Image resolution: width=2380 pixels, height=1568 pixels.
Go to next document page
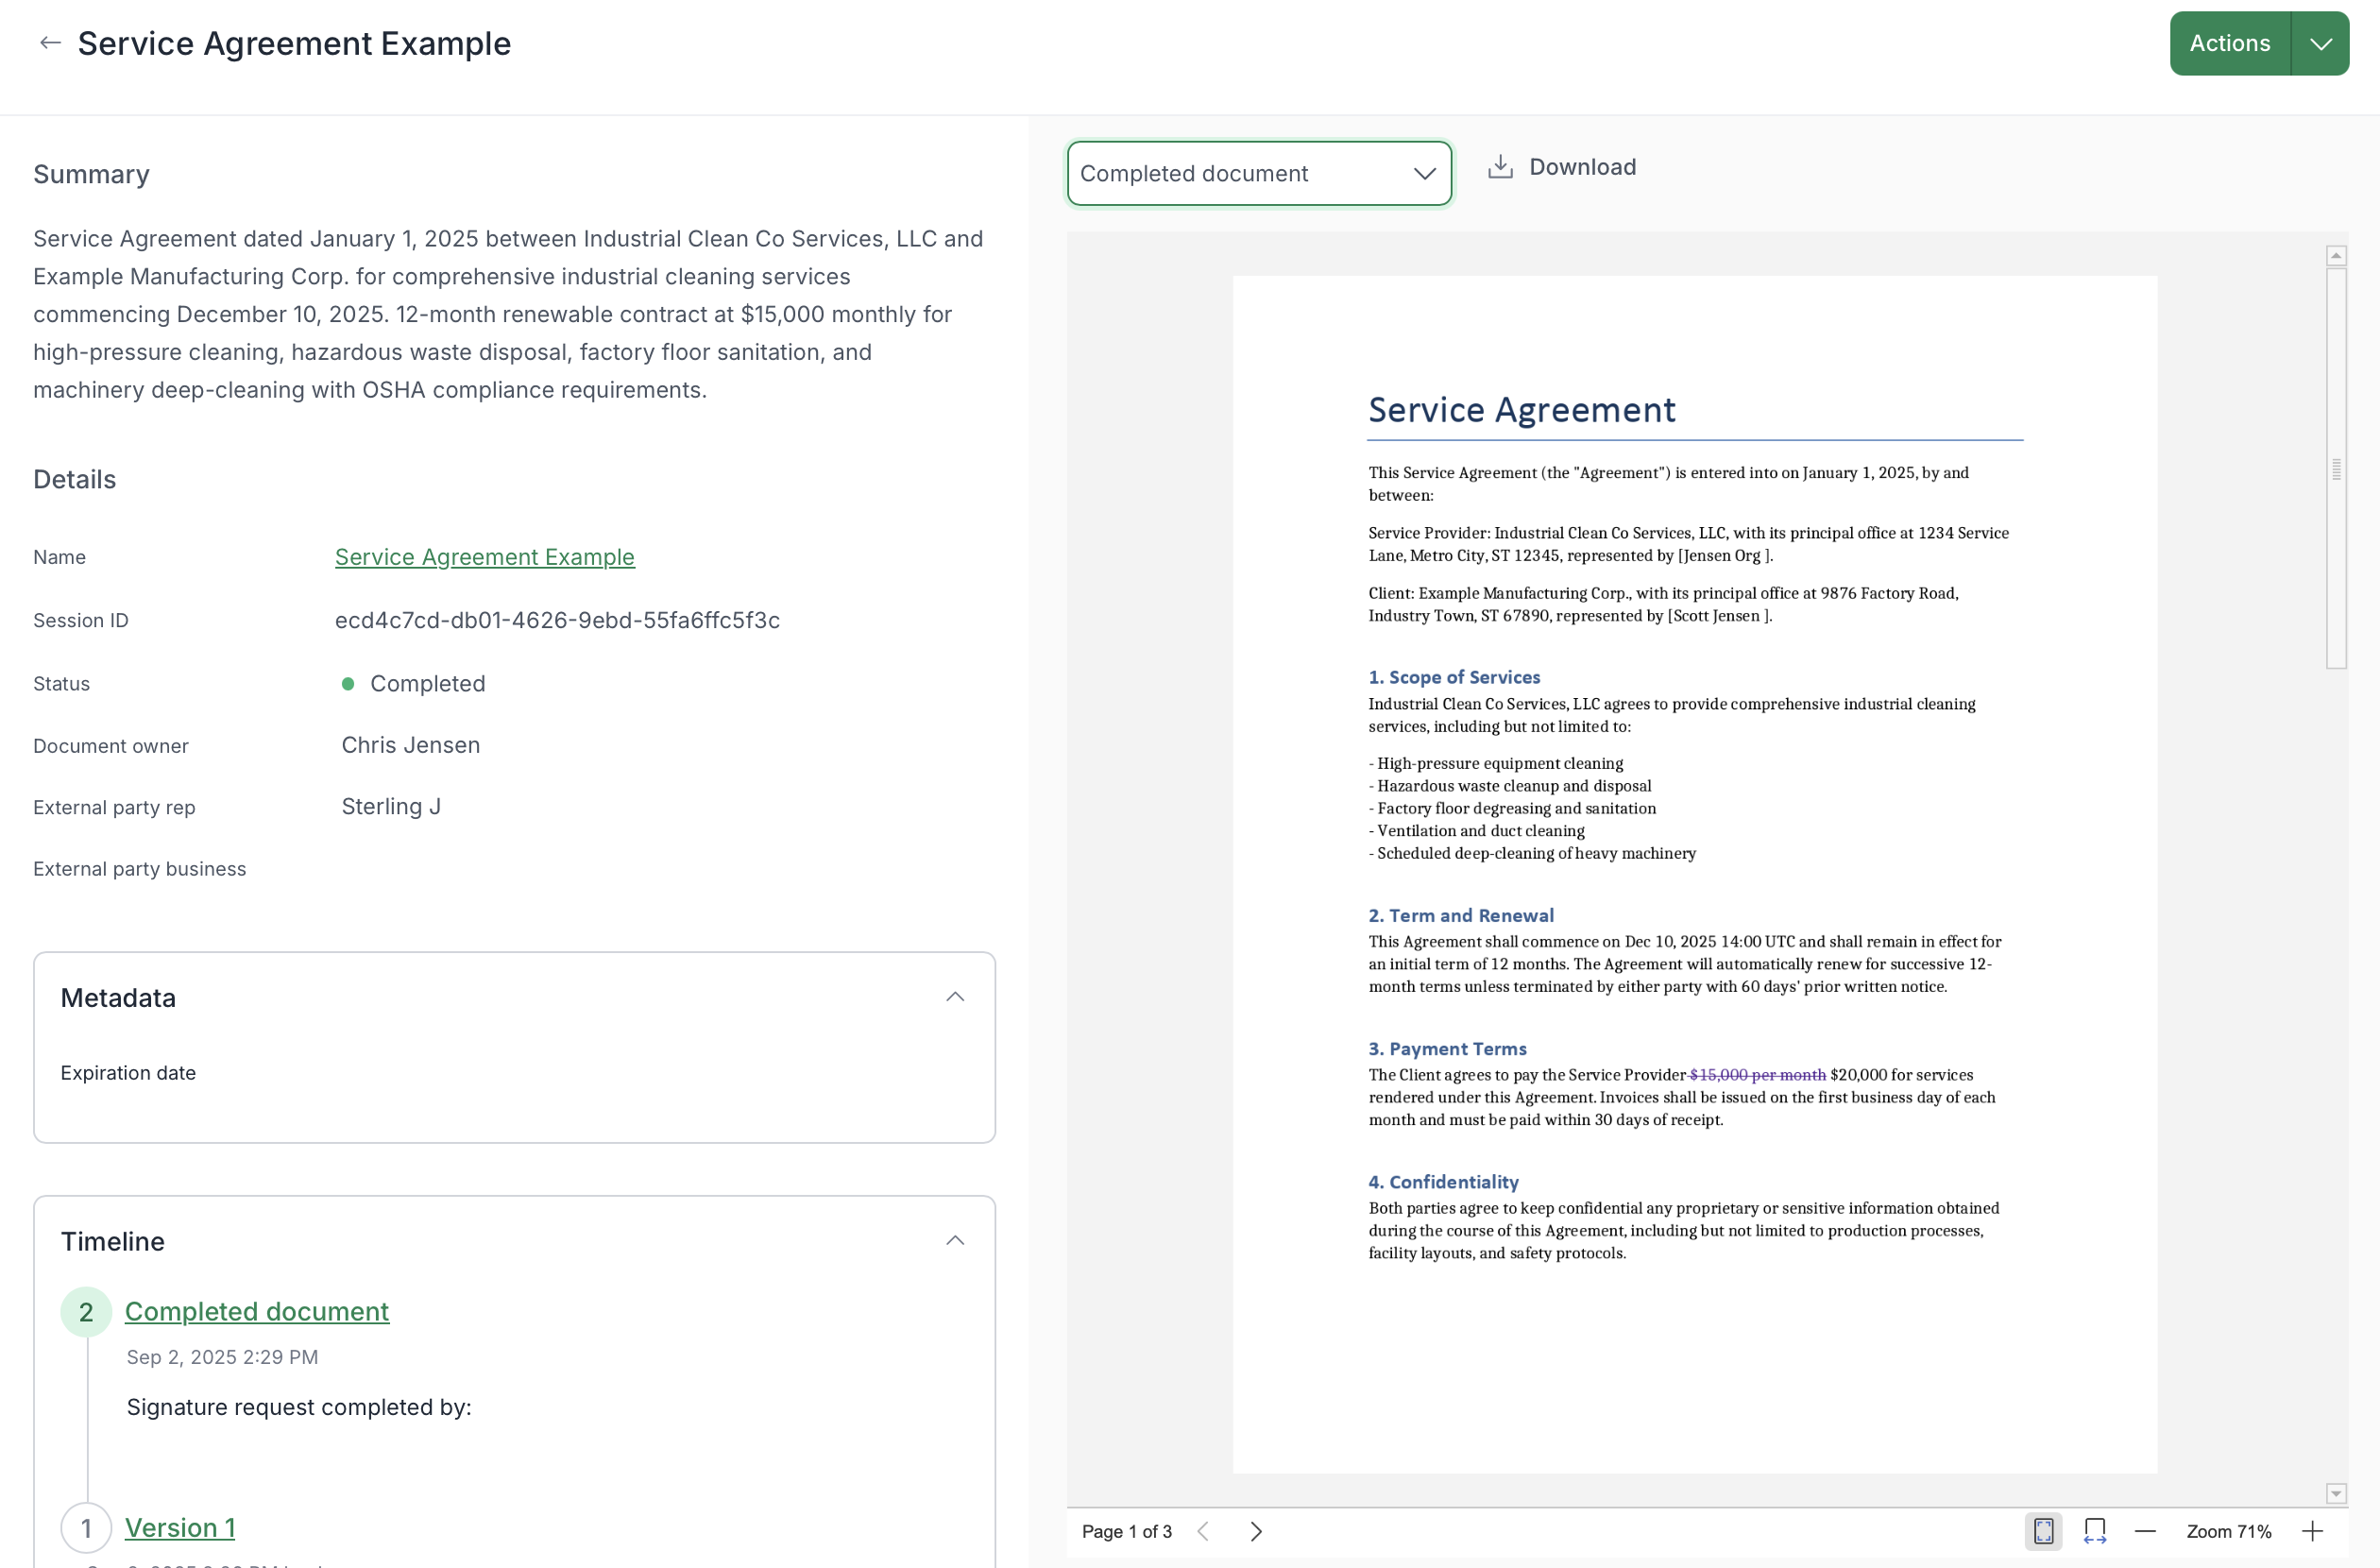tap(1256, 1531)
